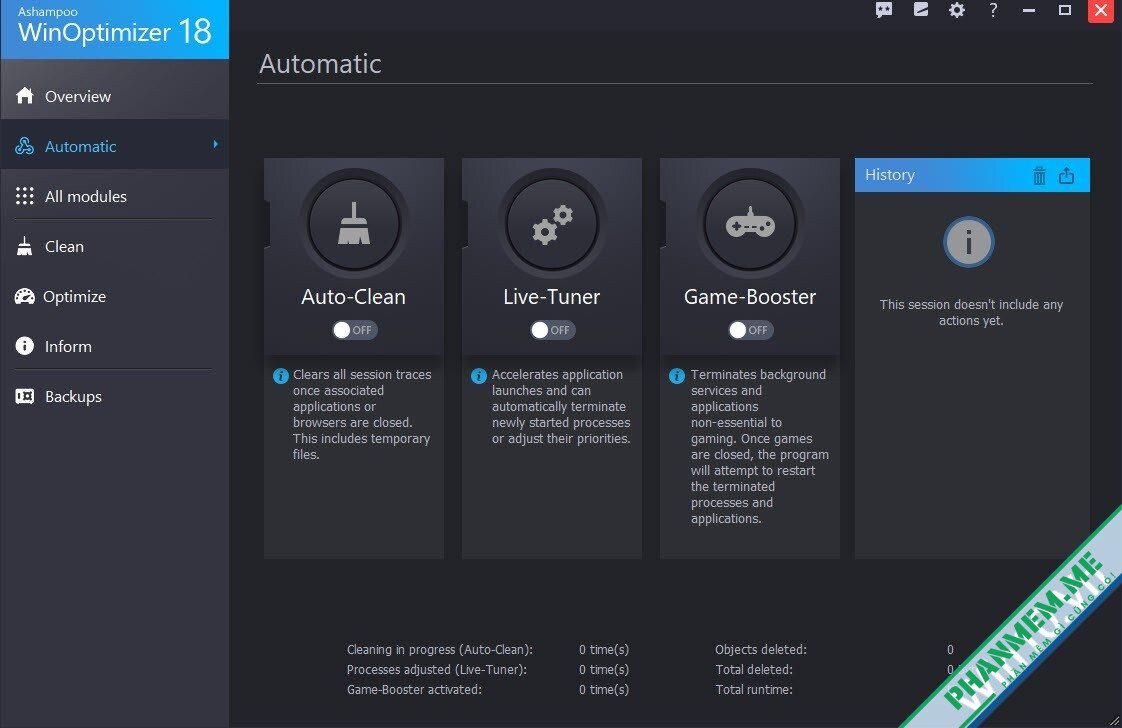Delete history with the trash icon
1122x728 pixels.
click(x=1039, y=175)
